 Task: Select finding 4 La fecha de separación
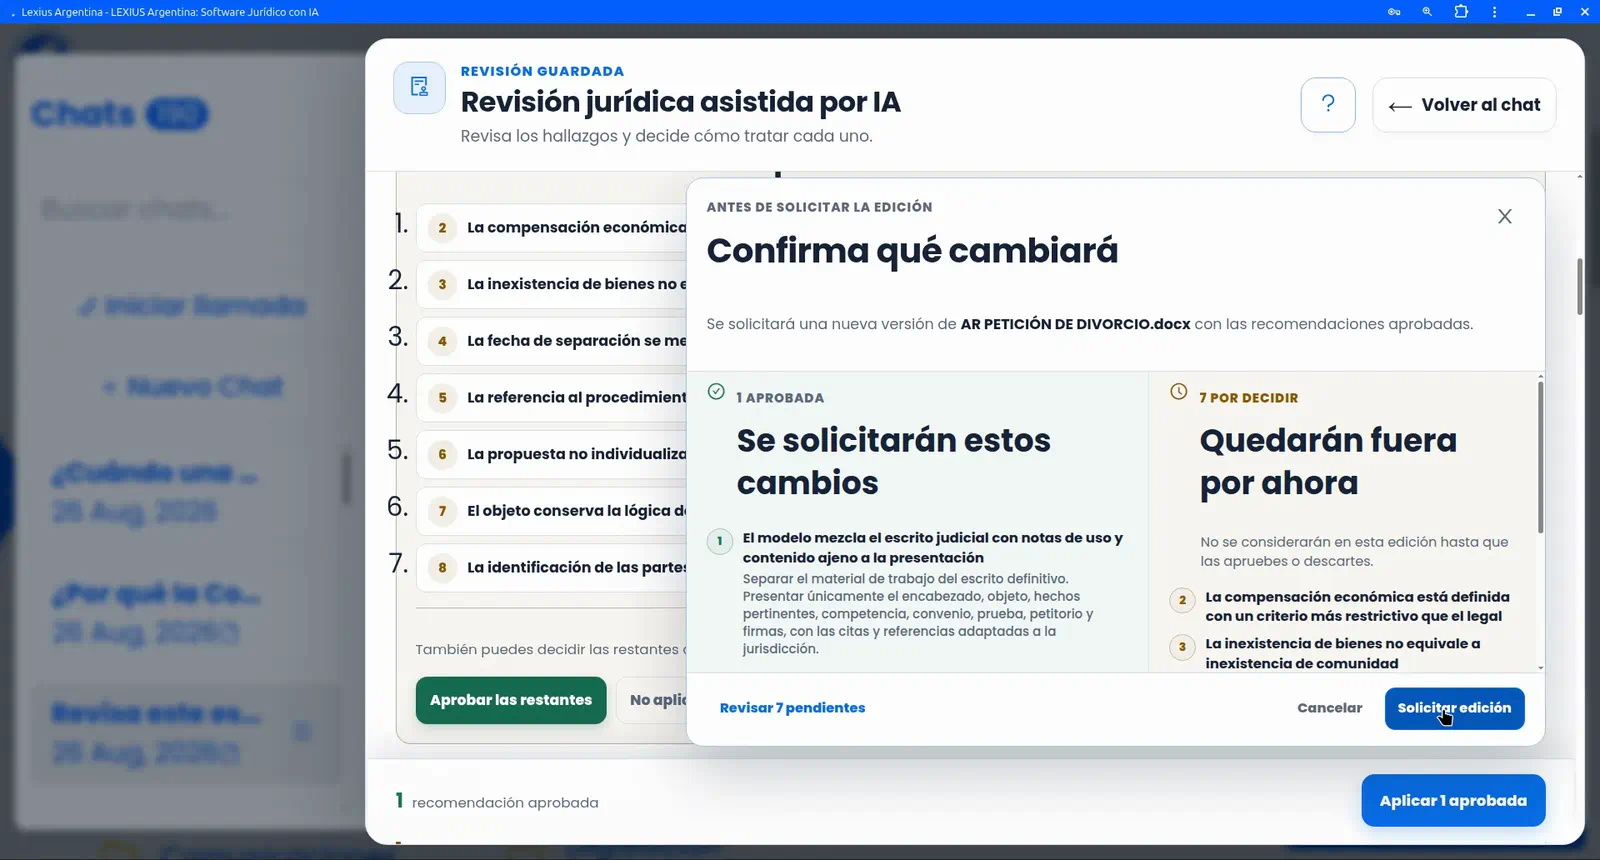552,341
